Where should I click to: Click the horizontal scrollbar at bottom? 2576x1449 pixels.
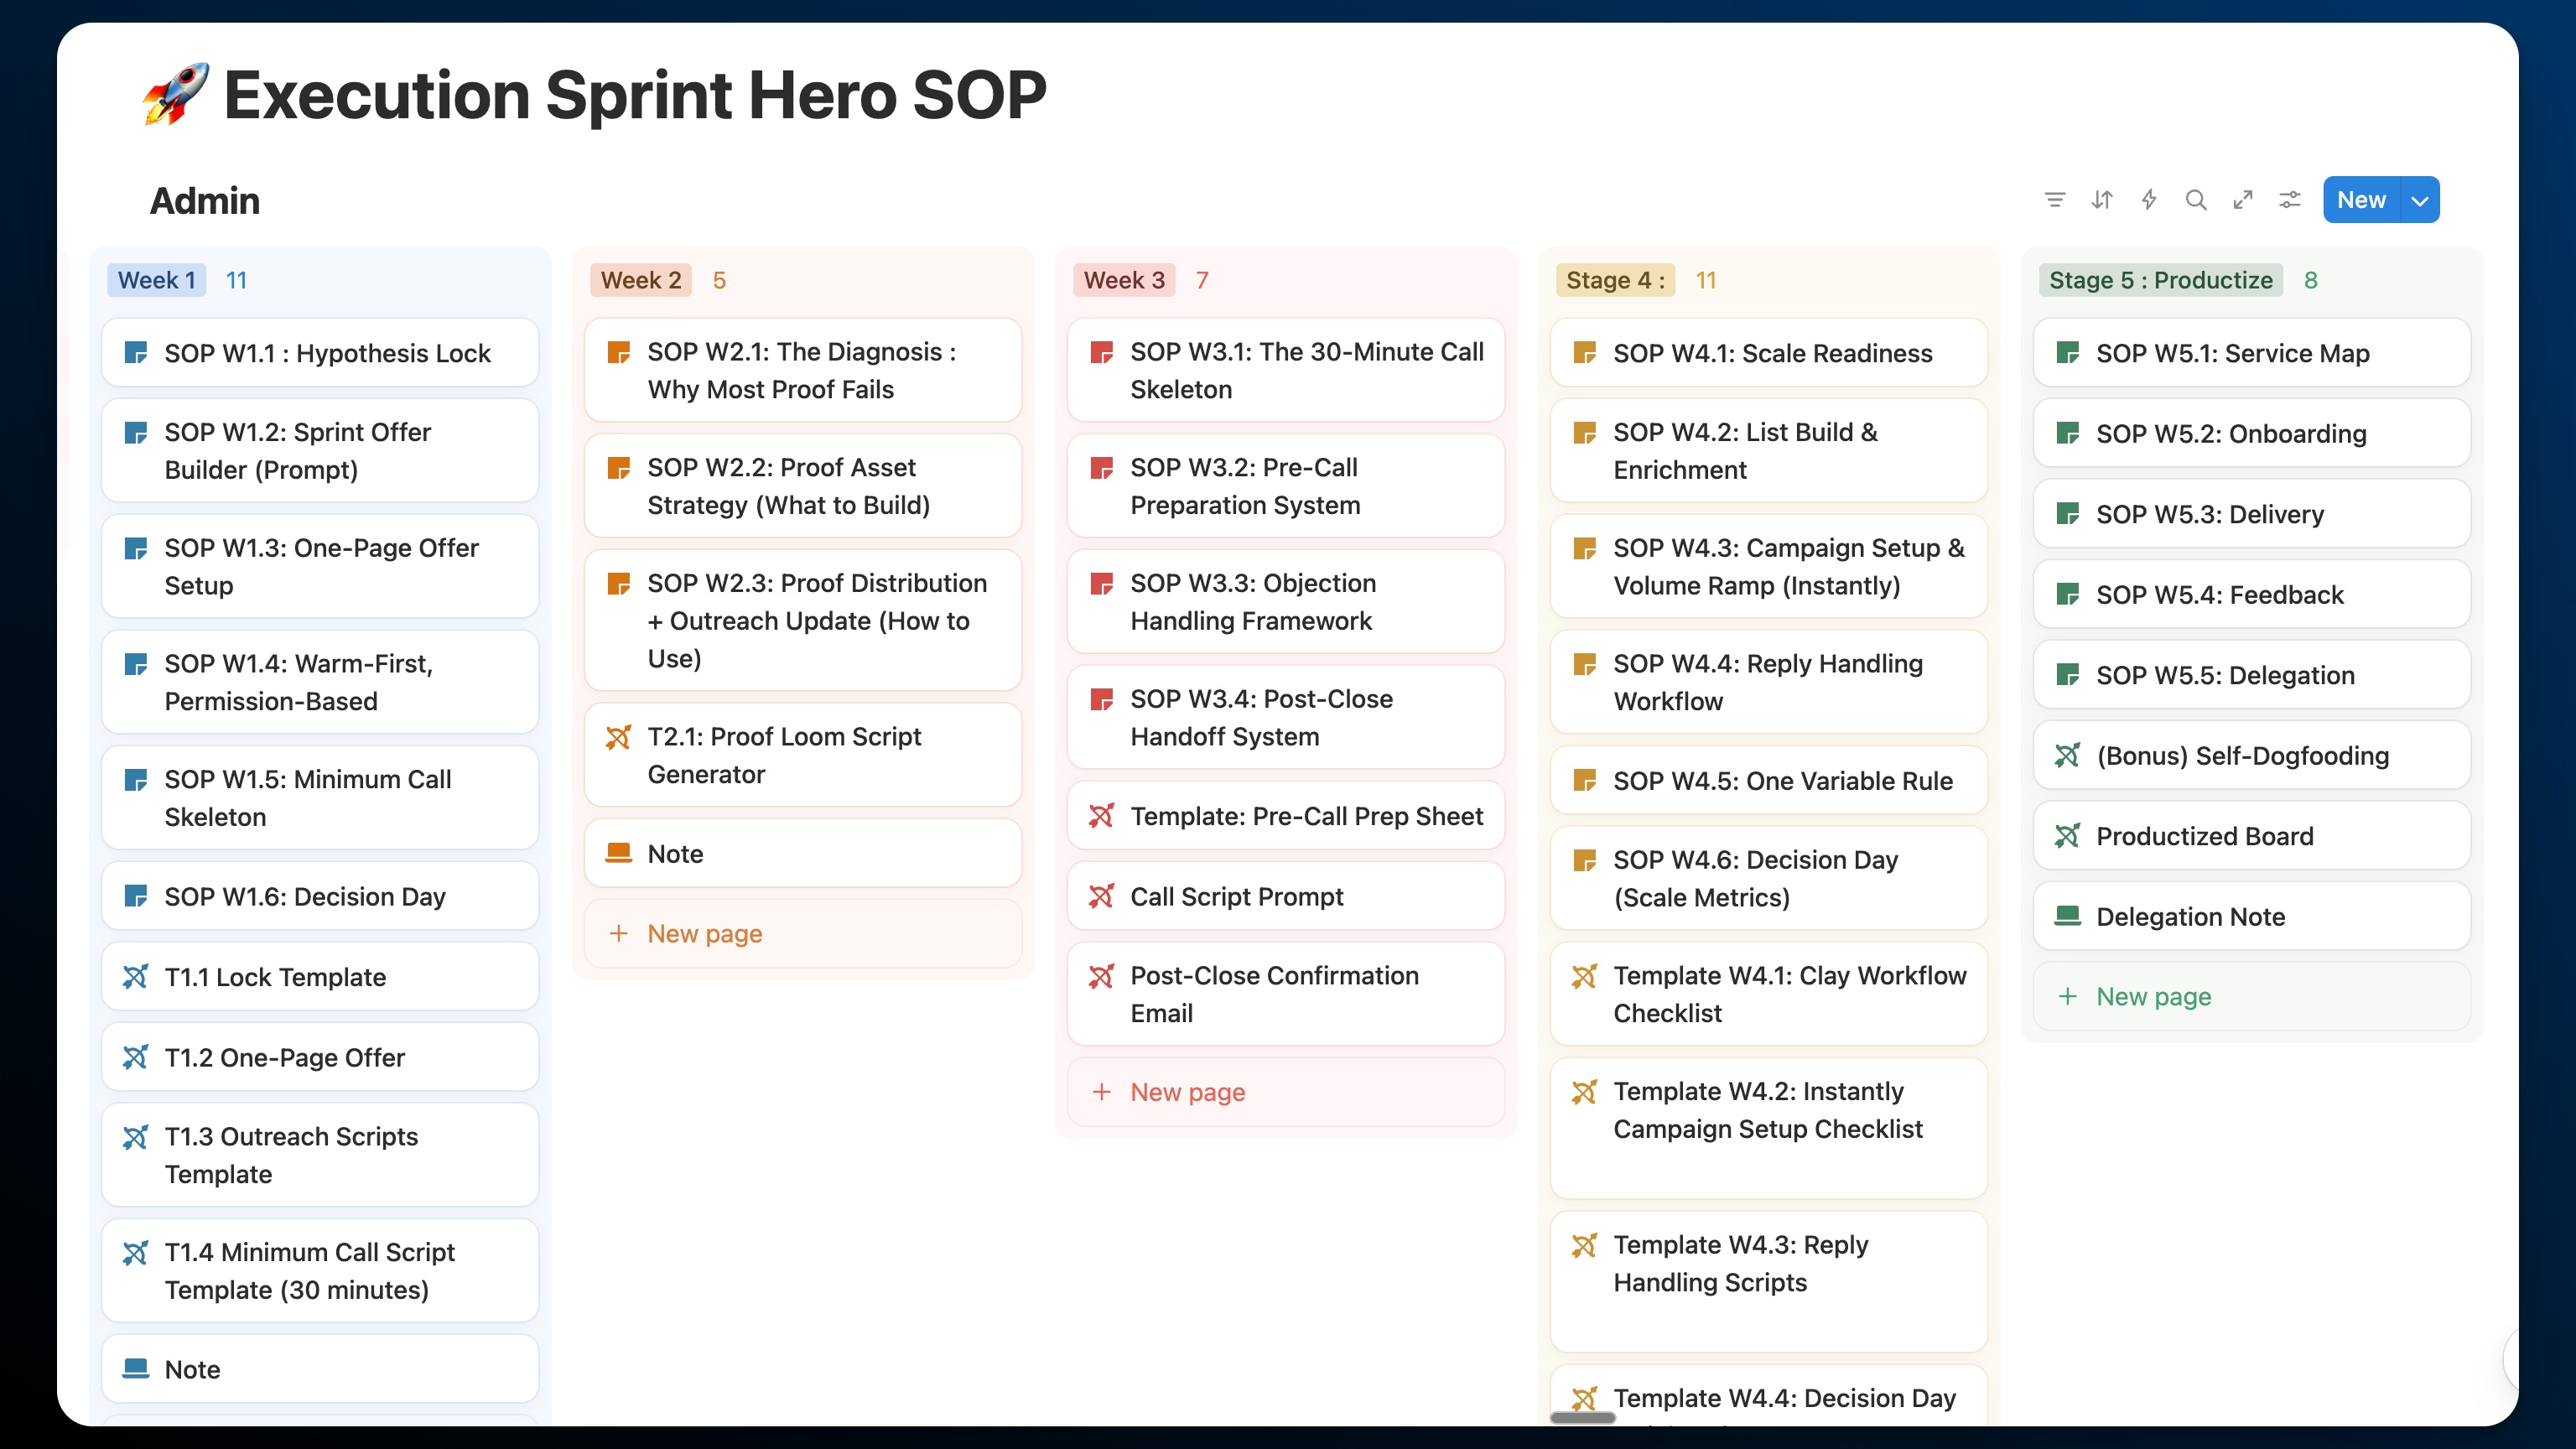tap(1582, 1417)
